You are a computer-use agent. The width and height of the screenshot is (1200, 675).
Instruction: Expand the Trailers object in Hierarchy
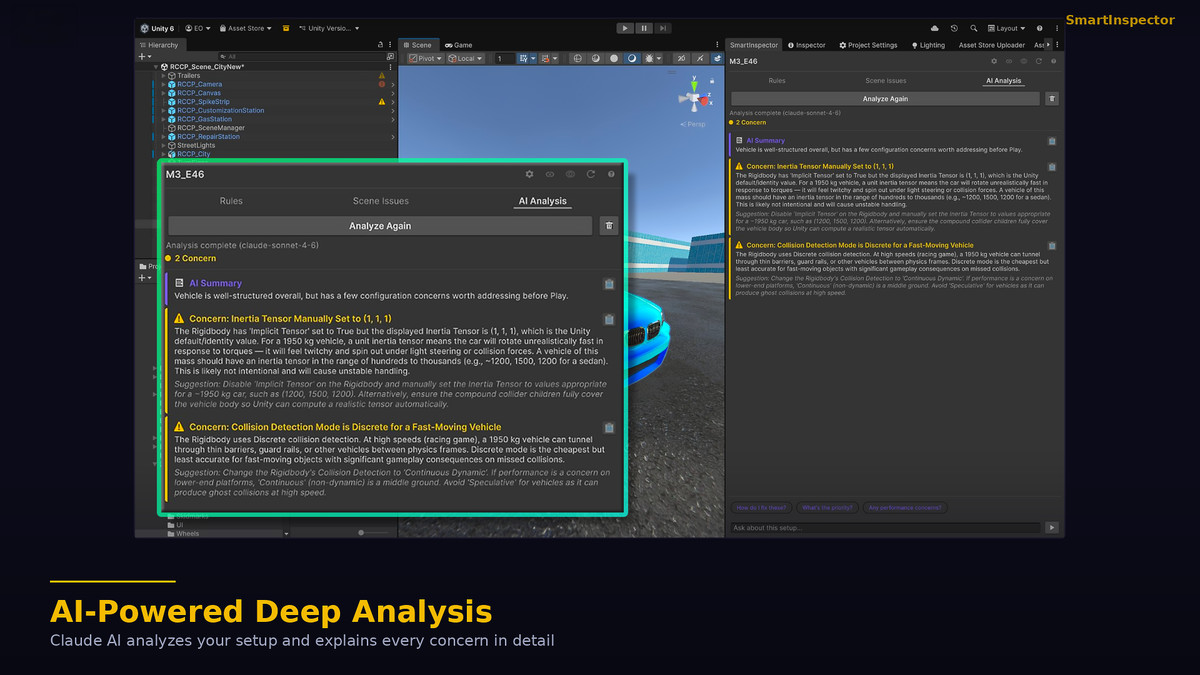click(163, 76)
